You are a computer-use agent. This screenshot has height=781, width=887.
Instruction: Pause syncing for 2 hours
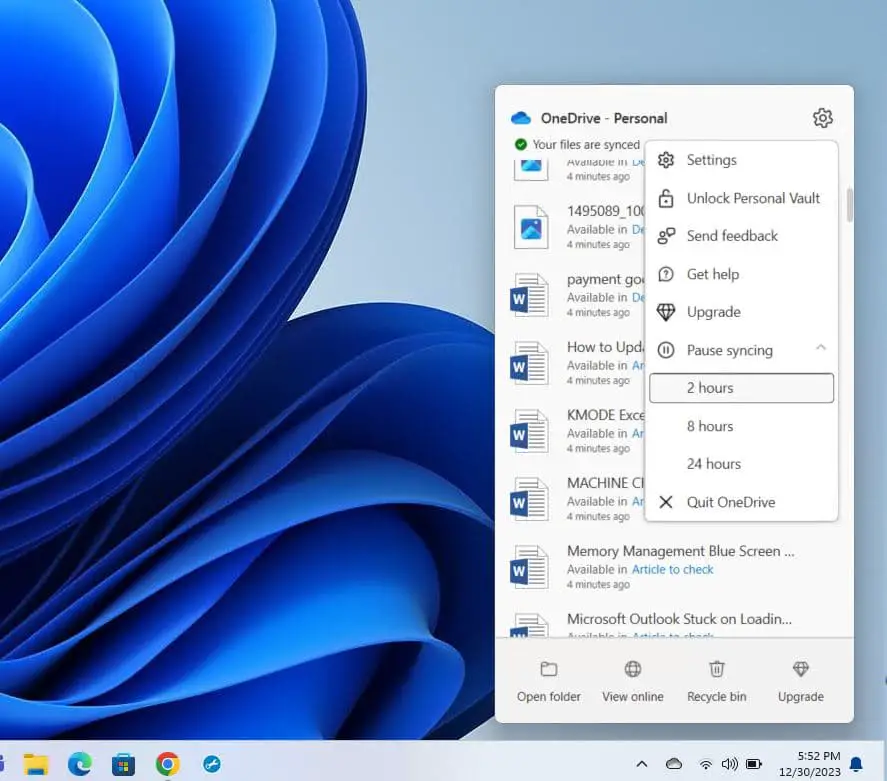pyautogui.click(x=742, y=388)
